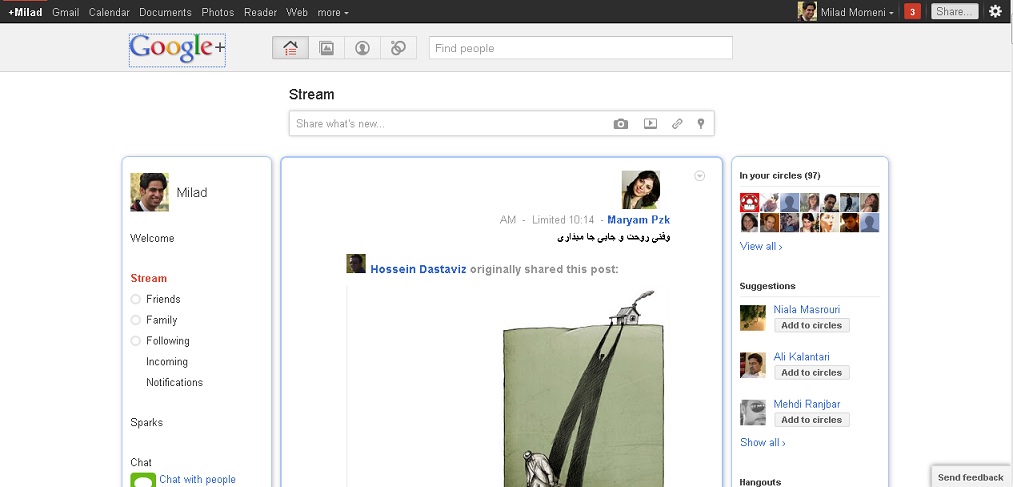Open Mehdi Ranjbar name link
The image size is (1013, 487).
point(807,404)
